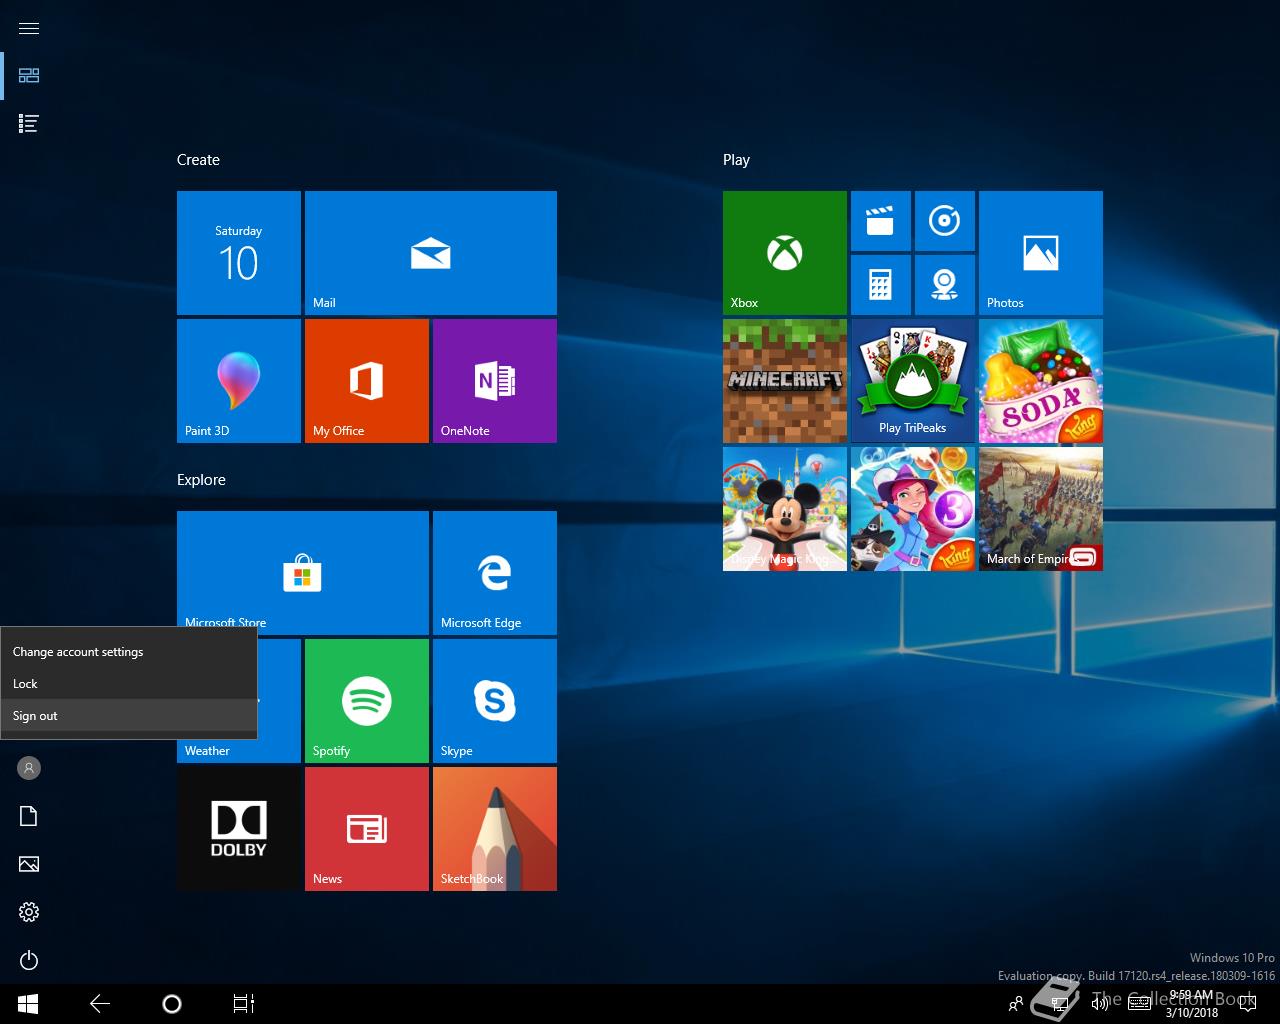Open the Pictures folder icon in the sidebar

point(29,864)
